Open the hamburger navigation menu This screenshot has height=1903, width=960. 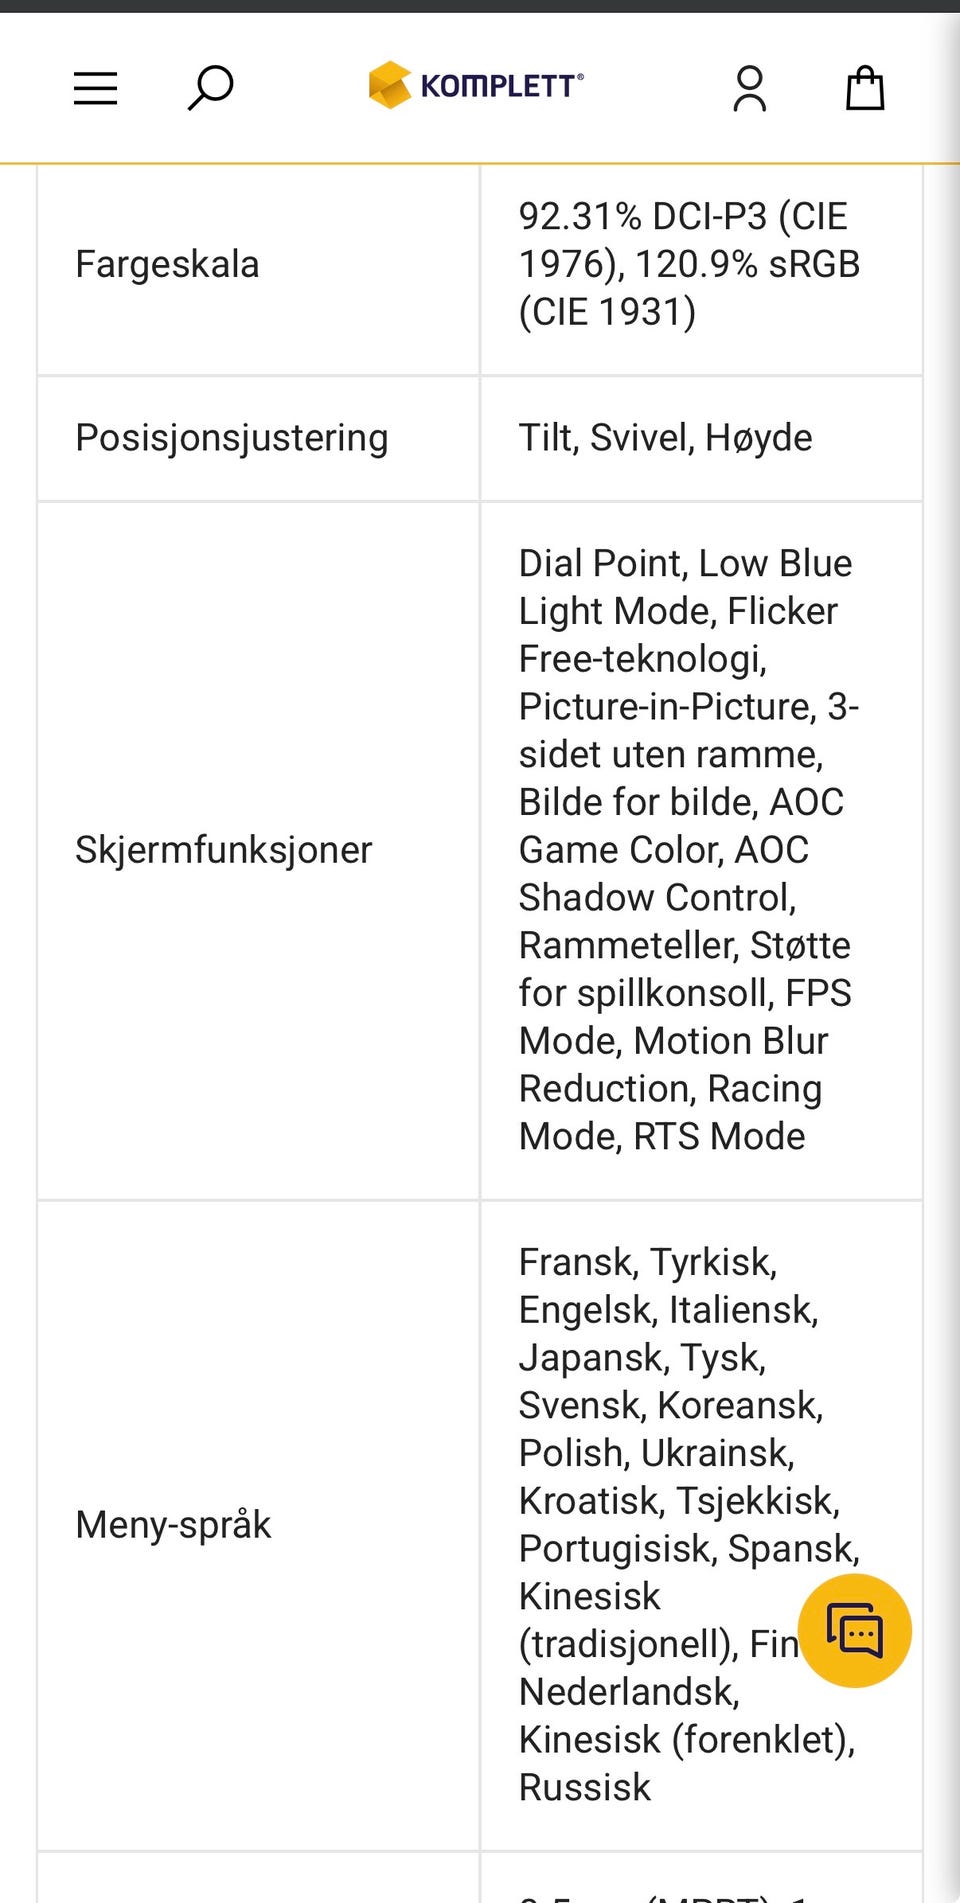[95, 89]
